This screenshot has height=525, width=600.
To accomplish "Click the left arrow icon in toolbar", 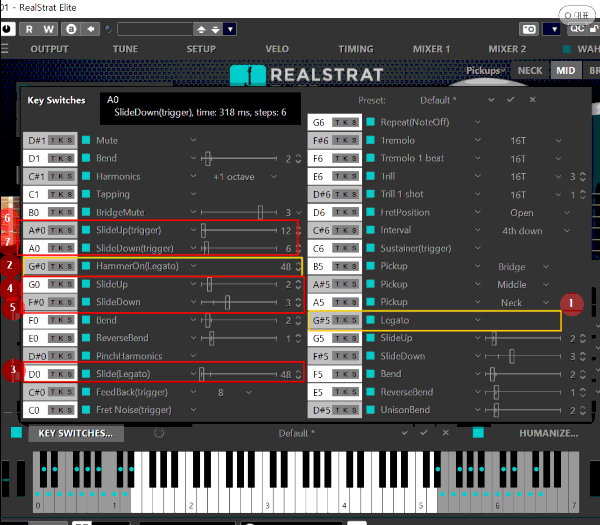I will (x=91, y=29).
